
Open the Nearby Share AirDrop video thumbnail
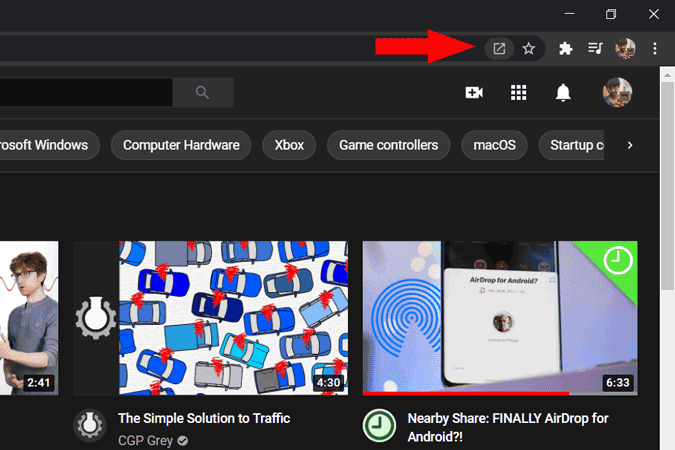pyautogui.click(x=500, y=318)
